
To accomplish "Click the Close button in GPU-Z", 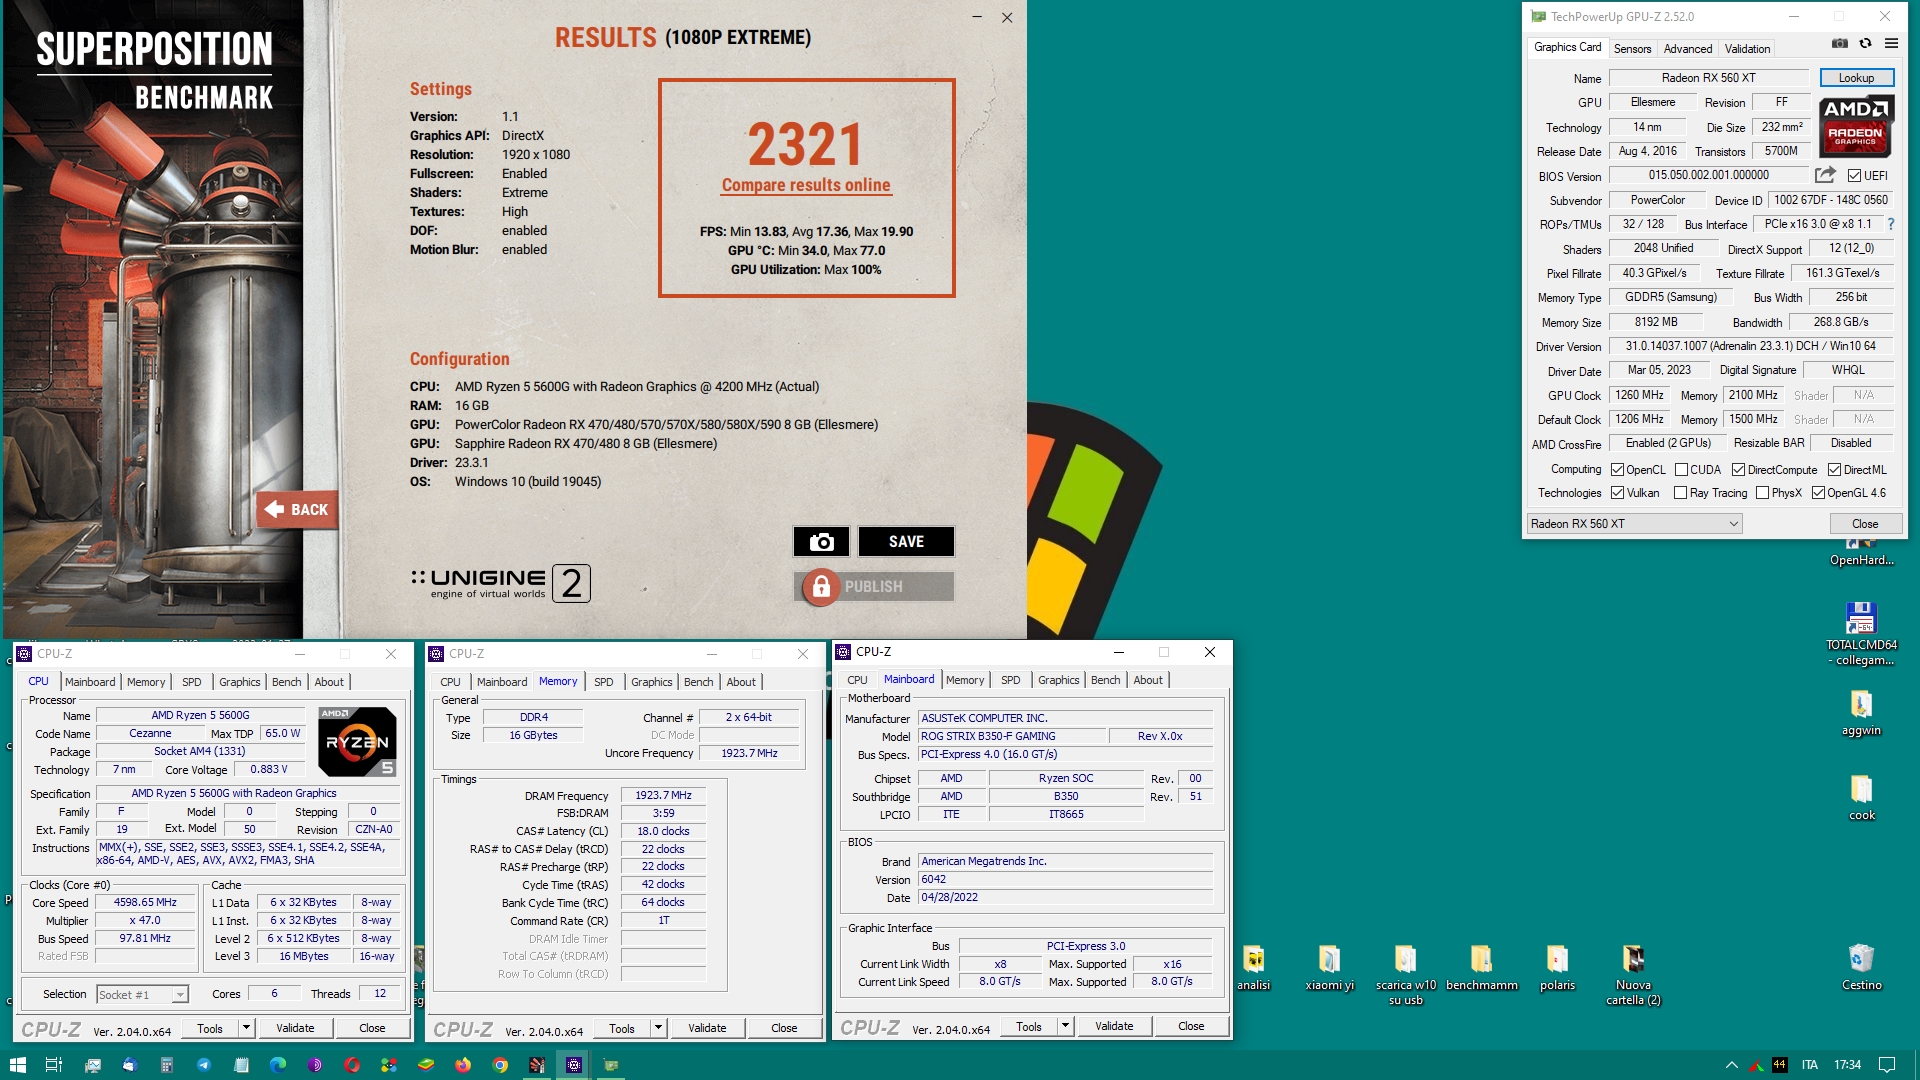I will [x=1865, y=524].
